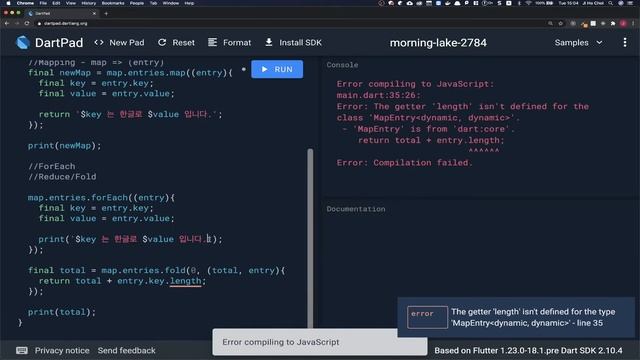Go back in browser history
The width and height of the screenshot is (640, 360).
point(7,23)
